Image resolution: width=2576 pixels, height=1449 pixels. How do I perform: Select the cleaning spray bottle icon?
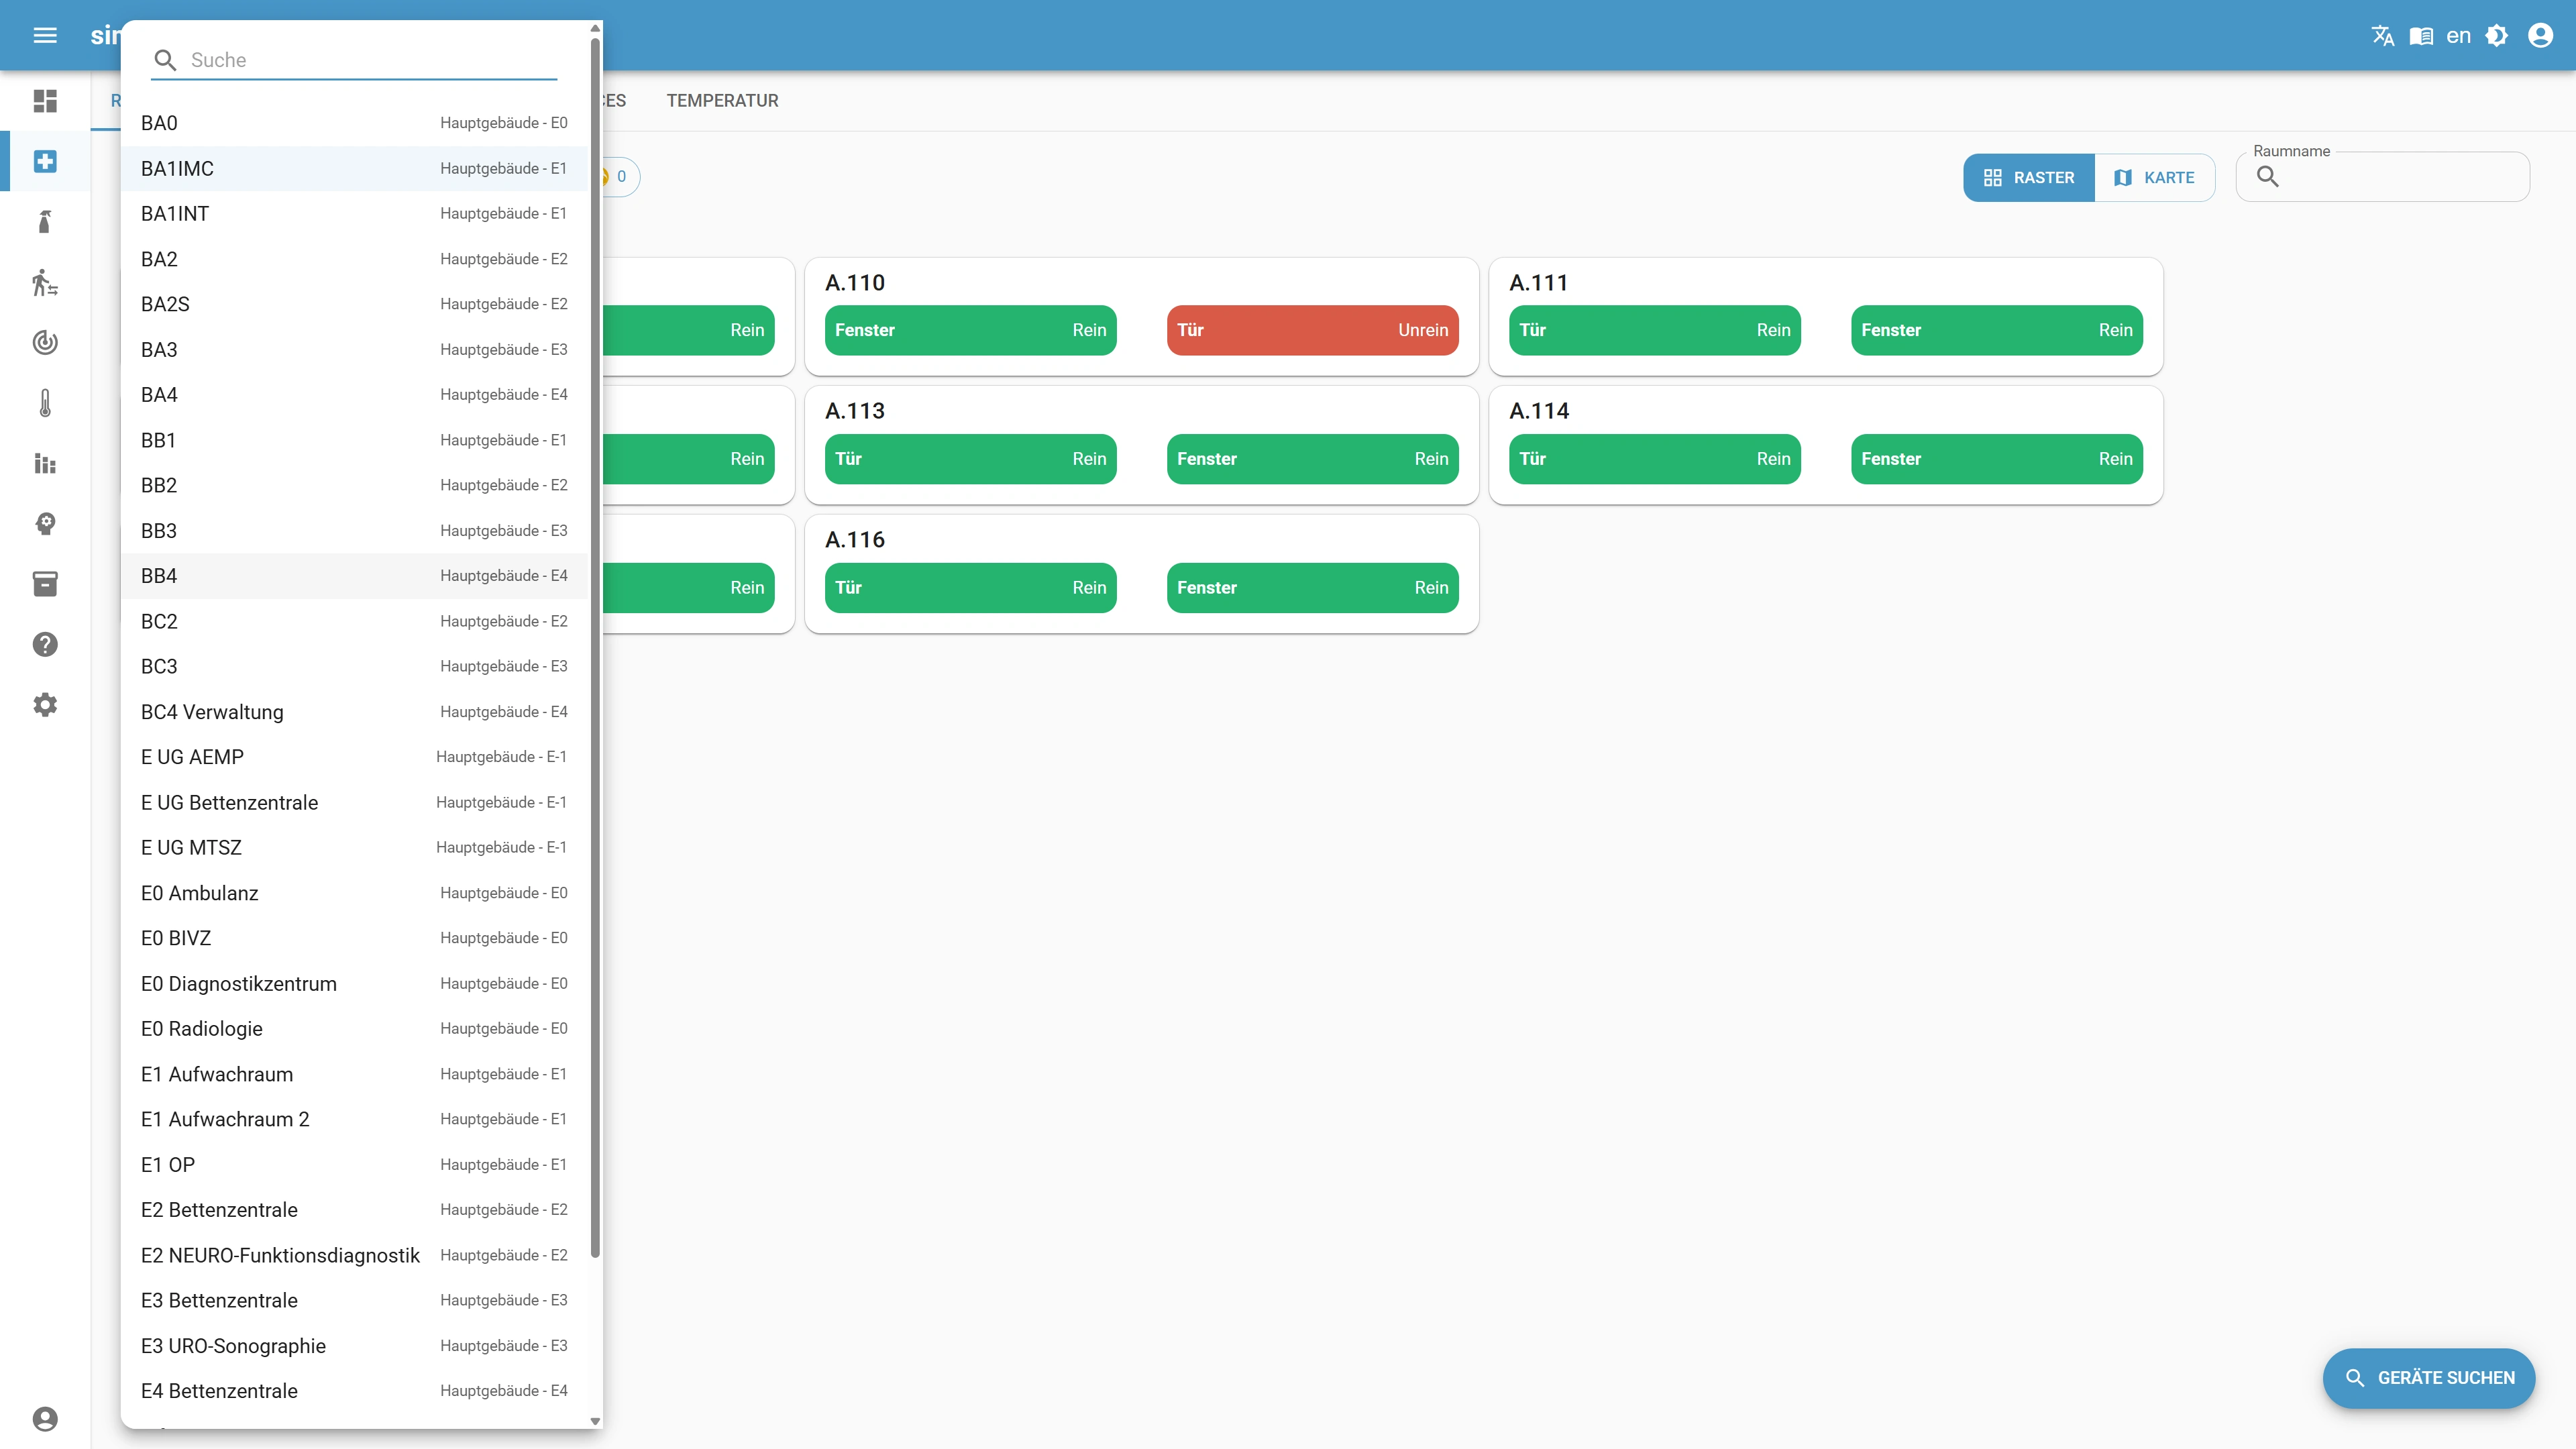point(45,222)
